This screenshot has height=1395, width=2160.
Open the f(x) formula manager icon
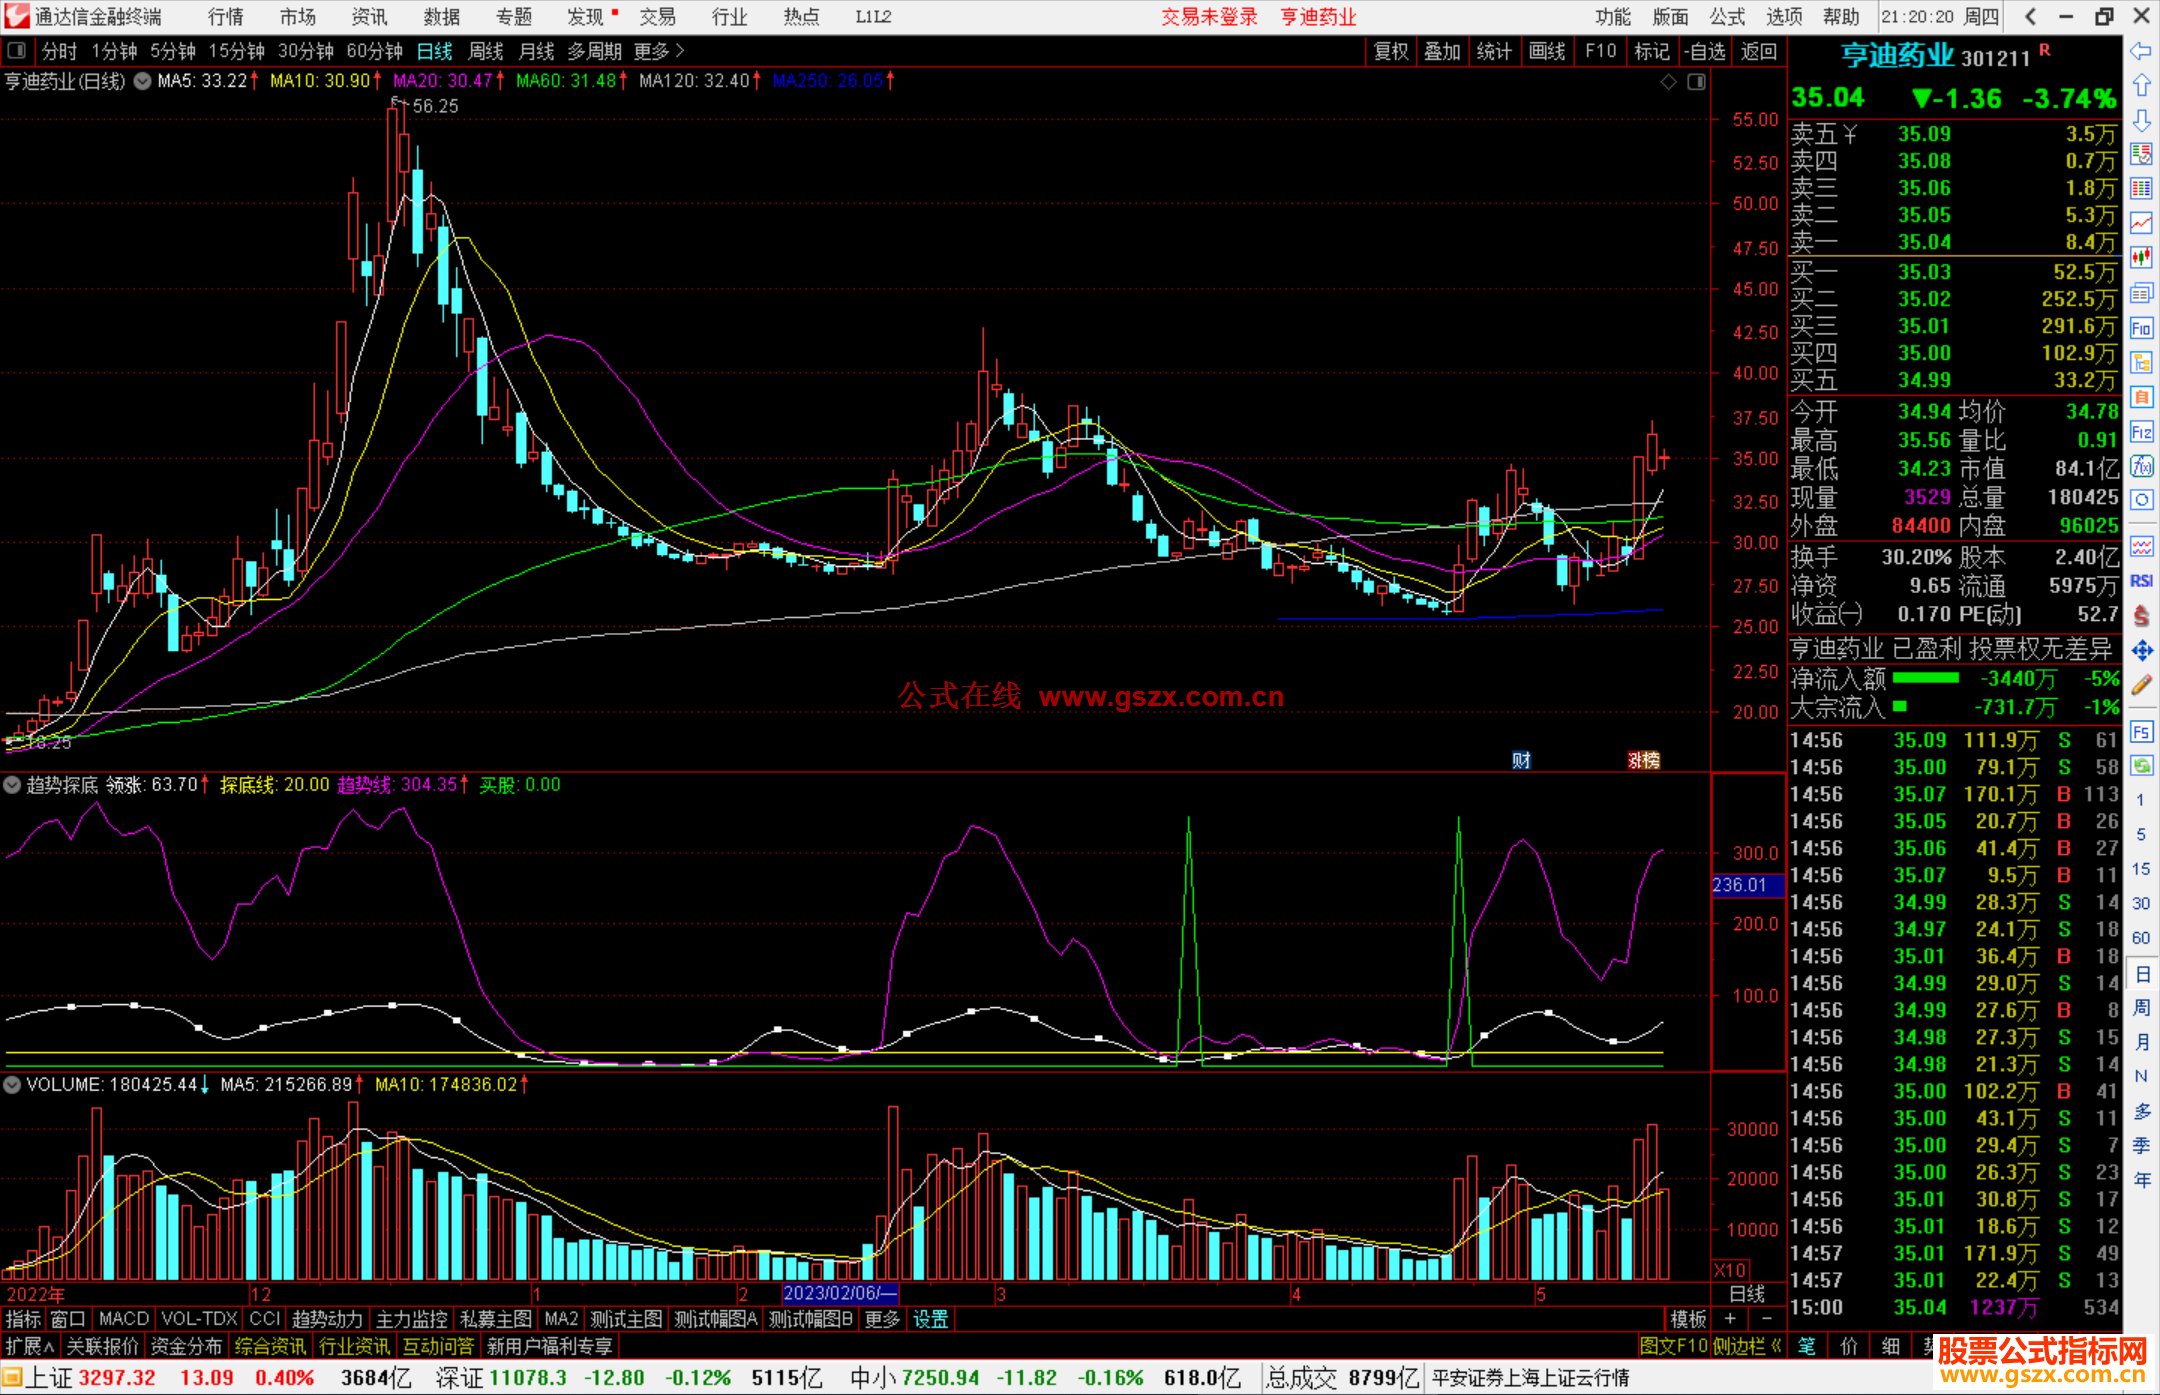[2141, 467]
